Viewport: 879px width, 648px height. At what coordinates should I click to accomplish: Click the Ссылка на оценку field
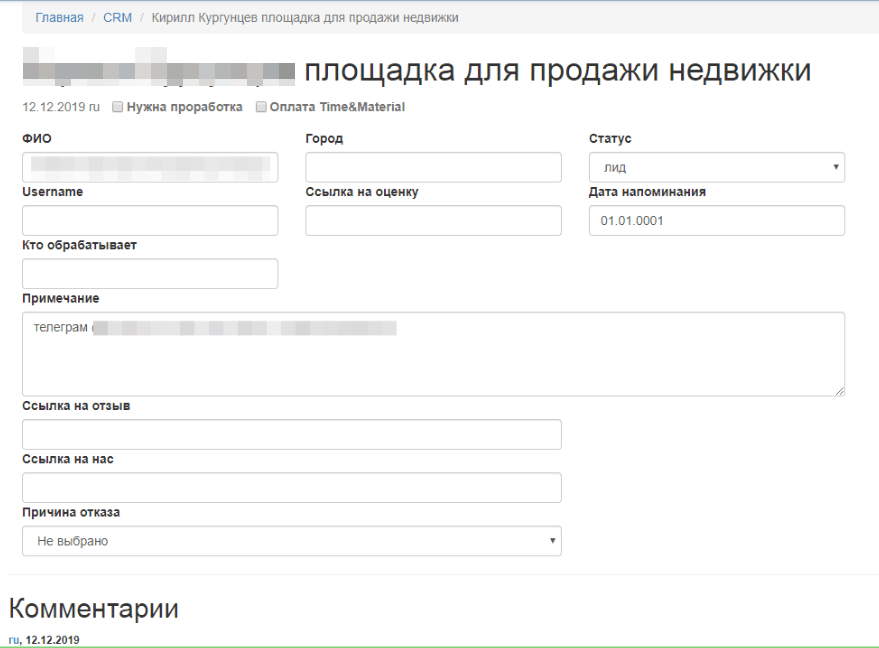(433, 221)
